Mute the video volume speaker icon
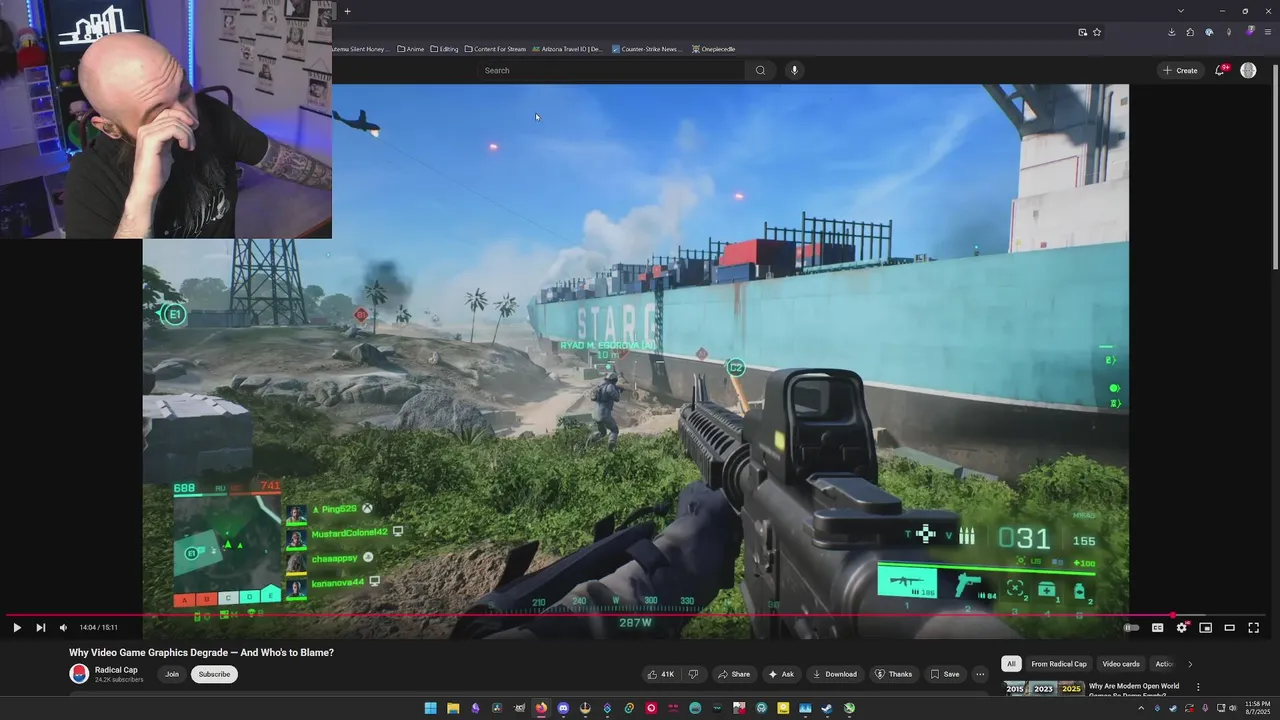This screenshot has width=1280, height=720. 63,628
